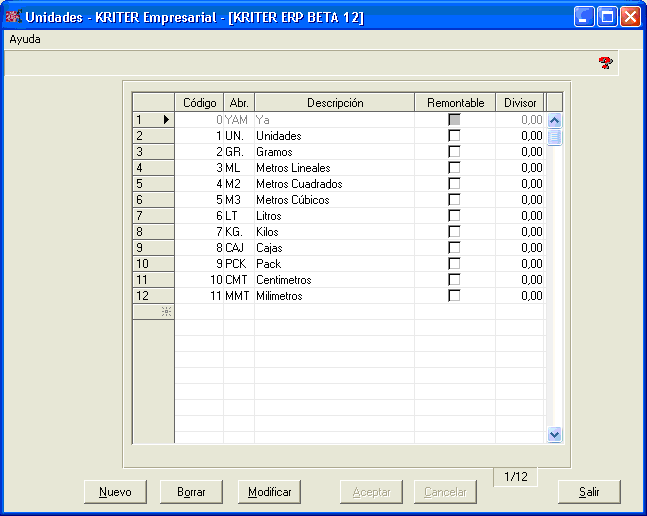Tick Remontable checkbox for Pack row
The width and height of the screenshot is (647, 516).
pos(454,264)
